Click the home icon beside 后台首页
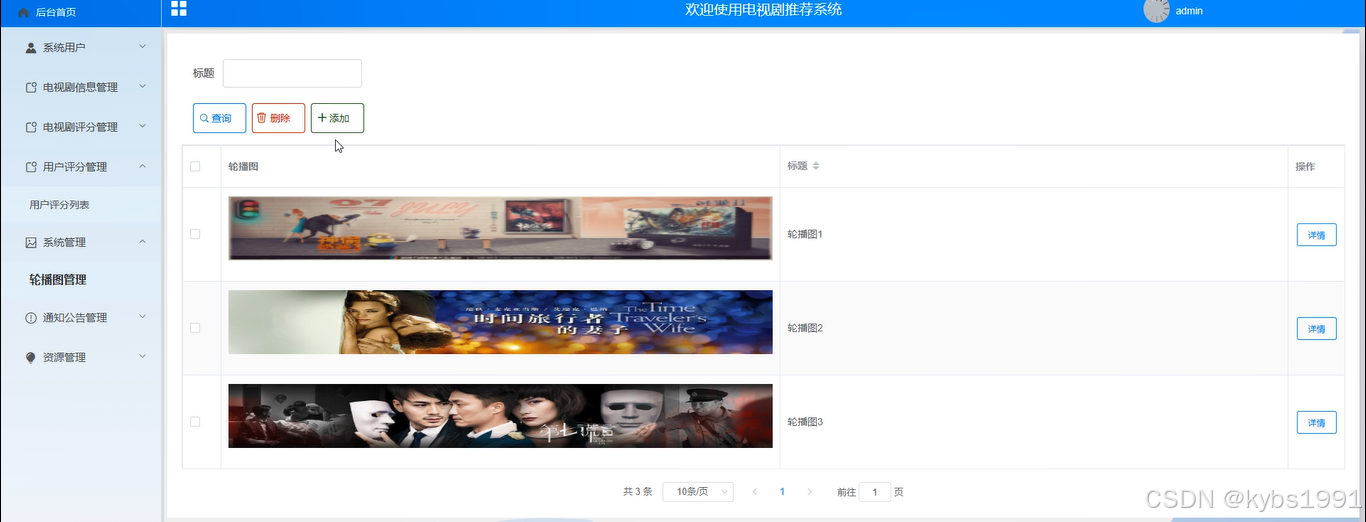The image size is (1366, 522). click(24, 12)
